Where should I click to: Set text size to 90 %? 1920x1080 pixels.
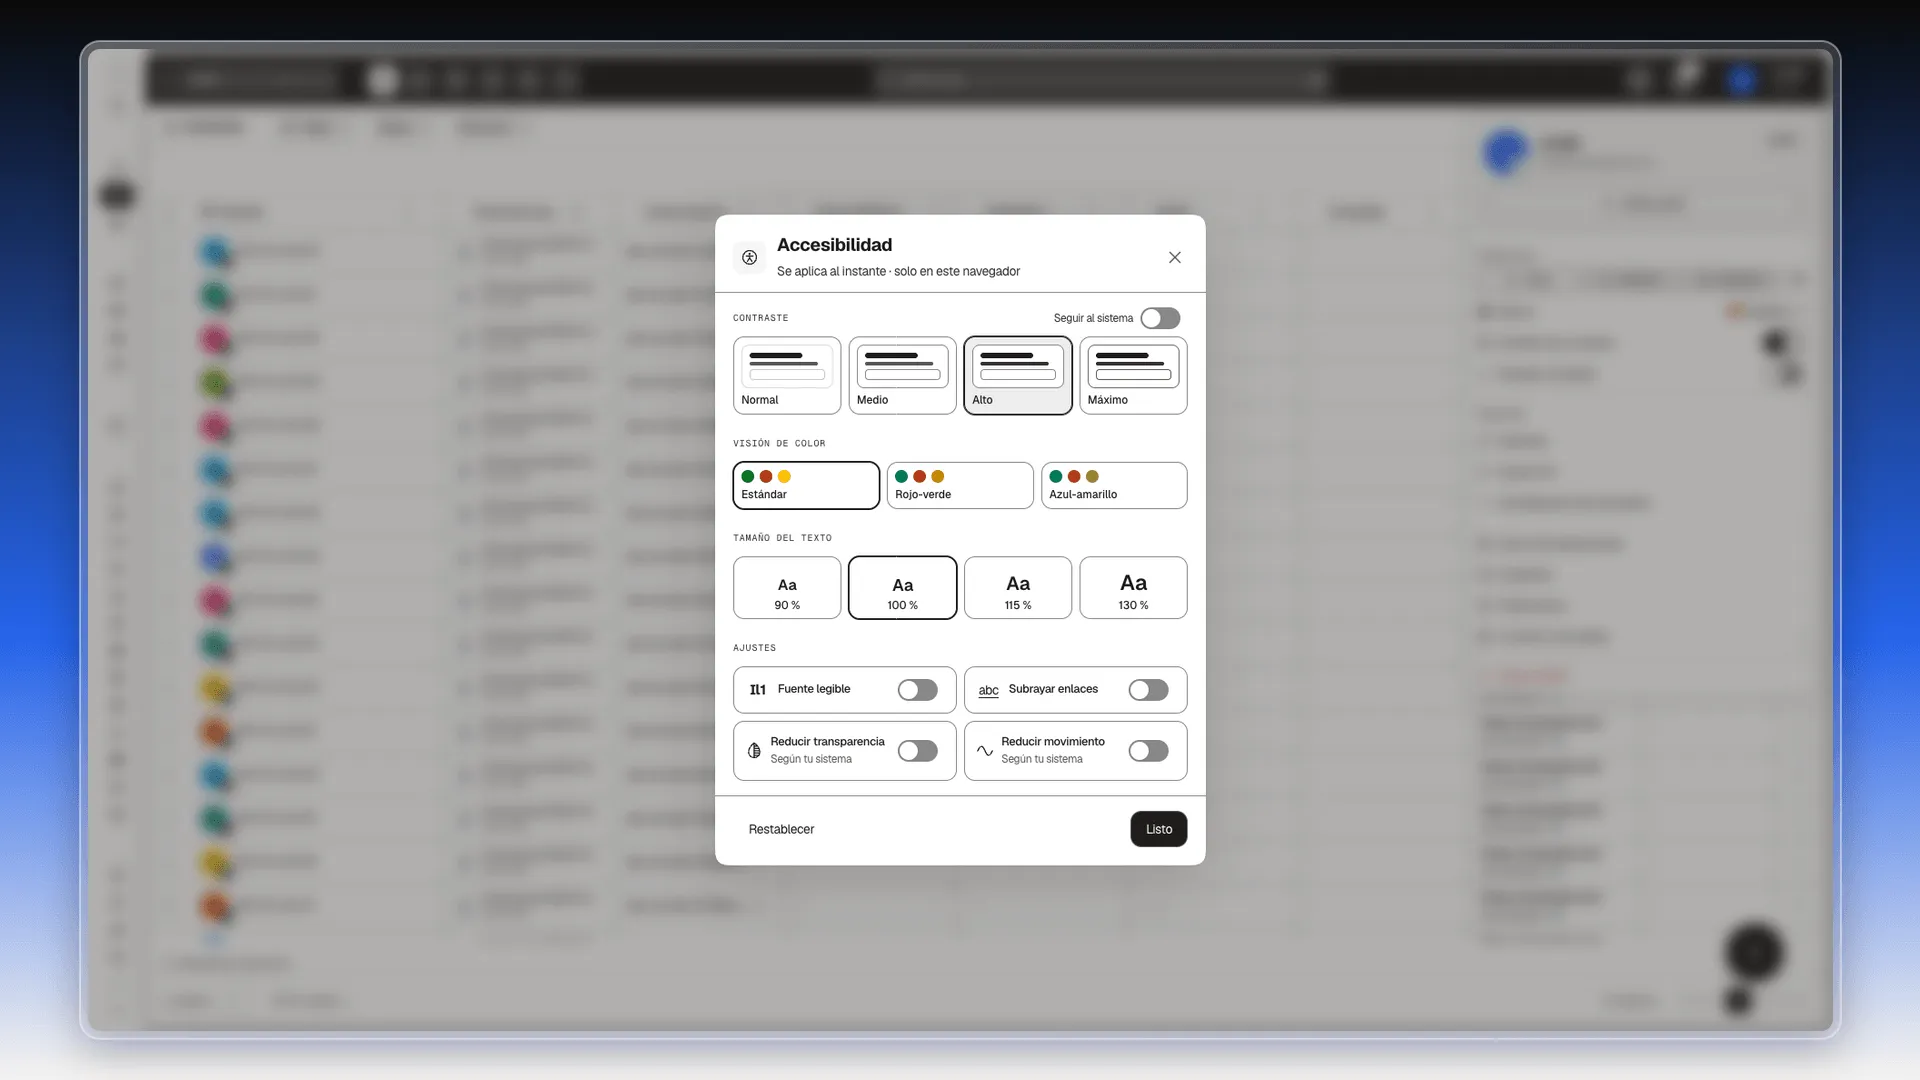(787, 588)
